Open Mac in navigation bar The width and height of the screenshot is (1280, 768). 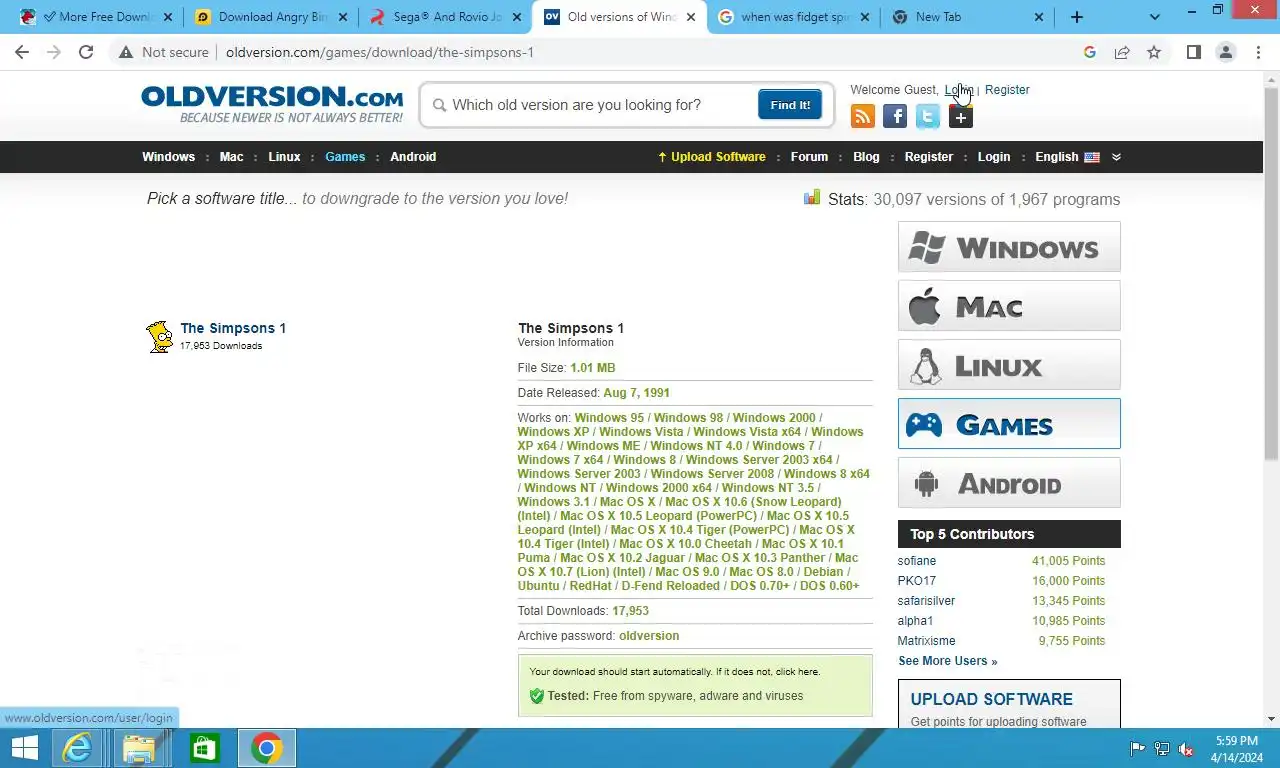point(231,157)
